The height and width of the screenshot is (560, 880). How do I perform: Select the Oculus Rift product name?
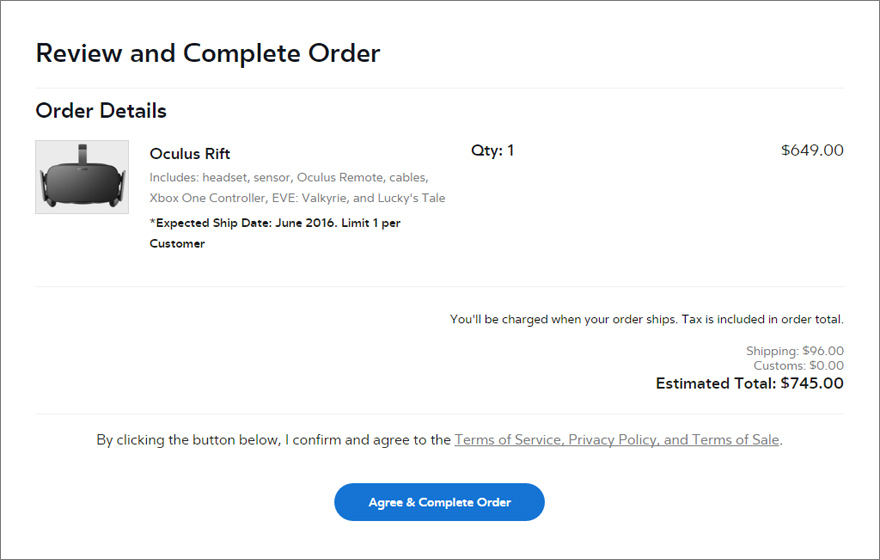pos(190,154)
